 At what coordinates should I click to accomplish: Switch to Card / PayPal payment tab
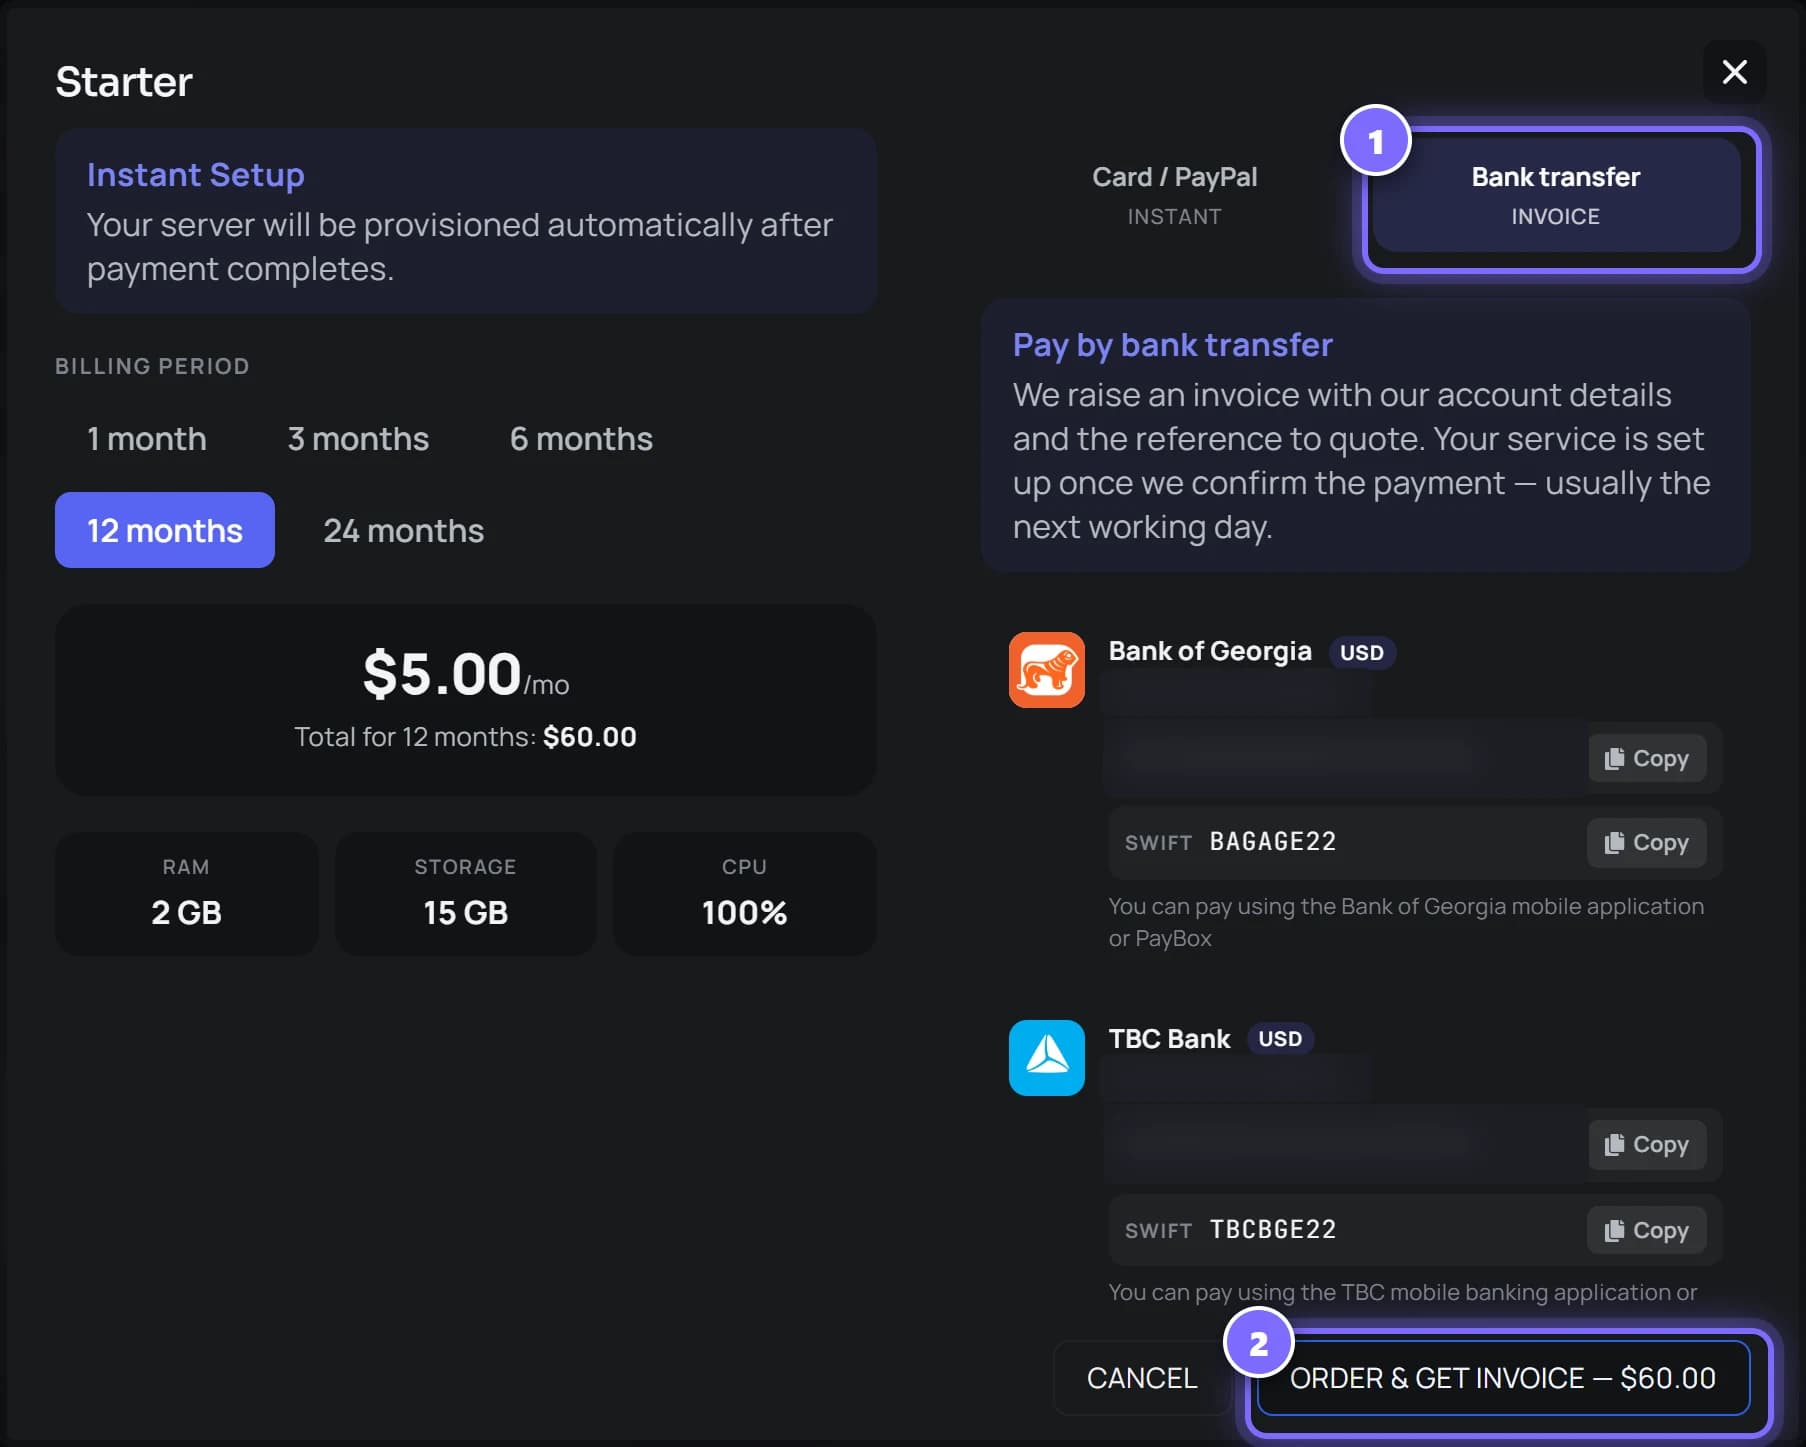click(x=1174, y=195)
